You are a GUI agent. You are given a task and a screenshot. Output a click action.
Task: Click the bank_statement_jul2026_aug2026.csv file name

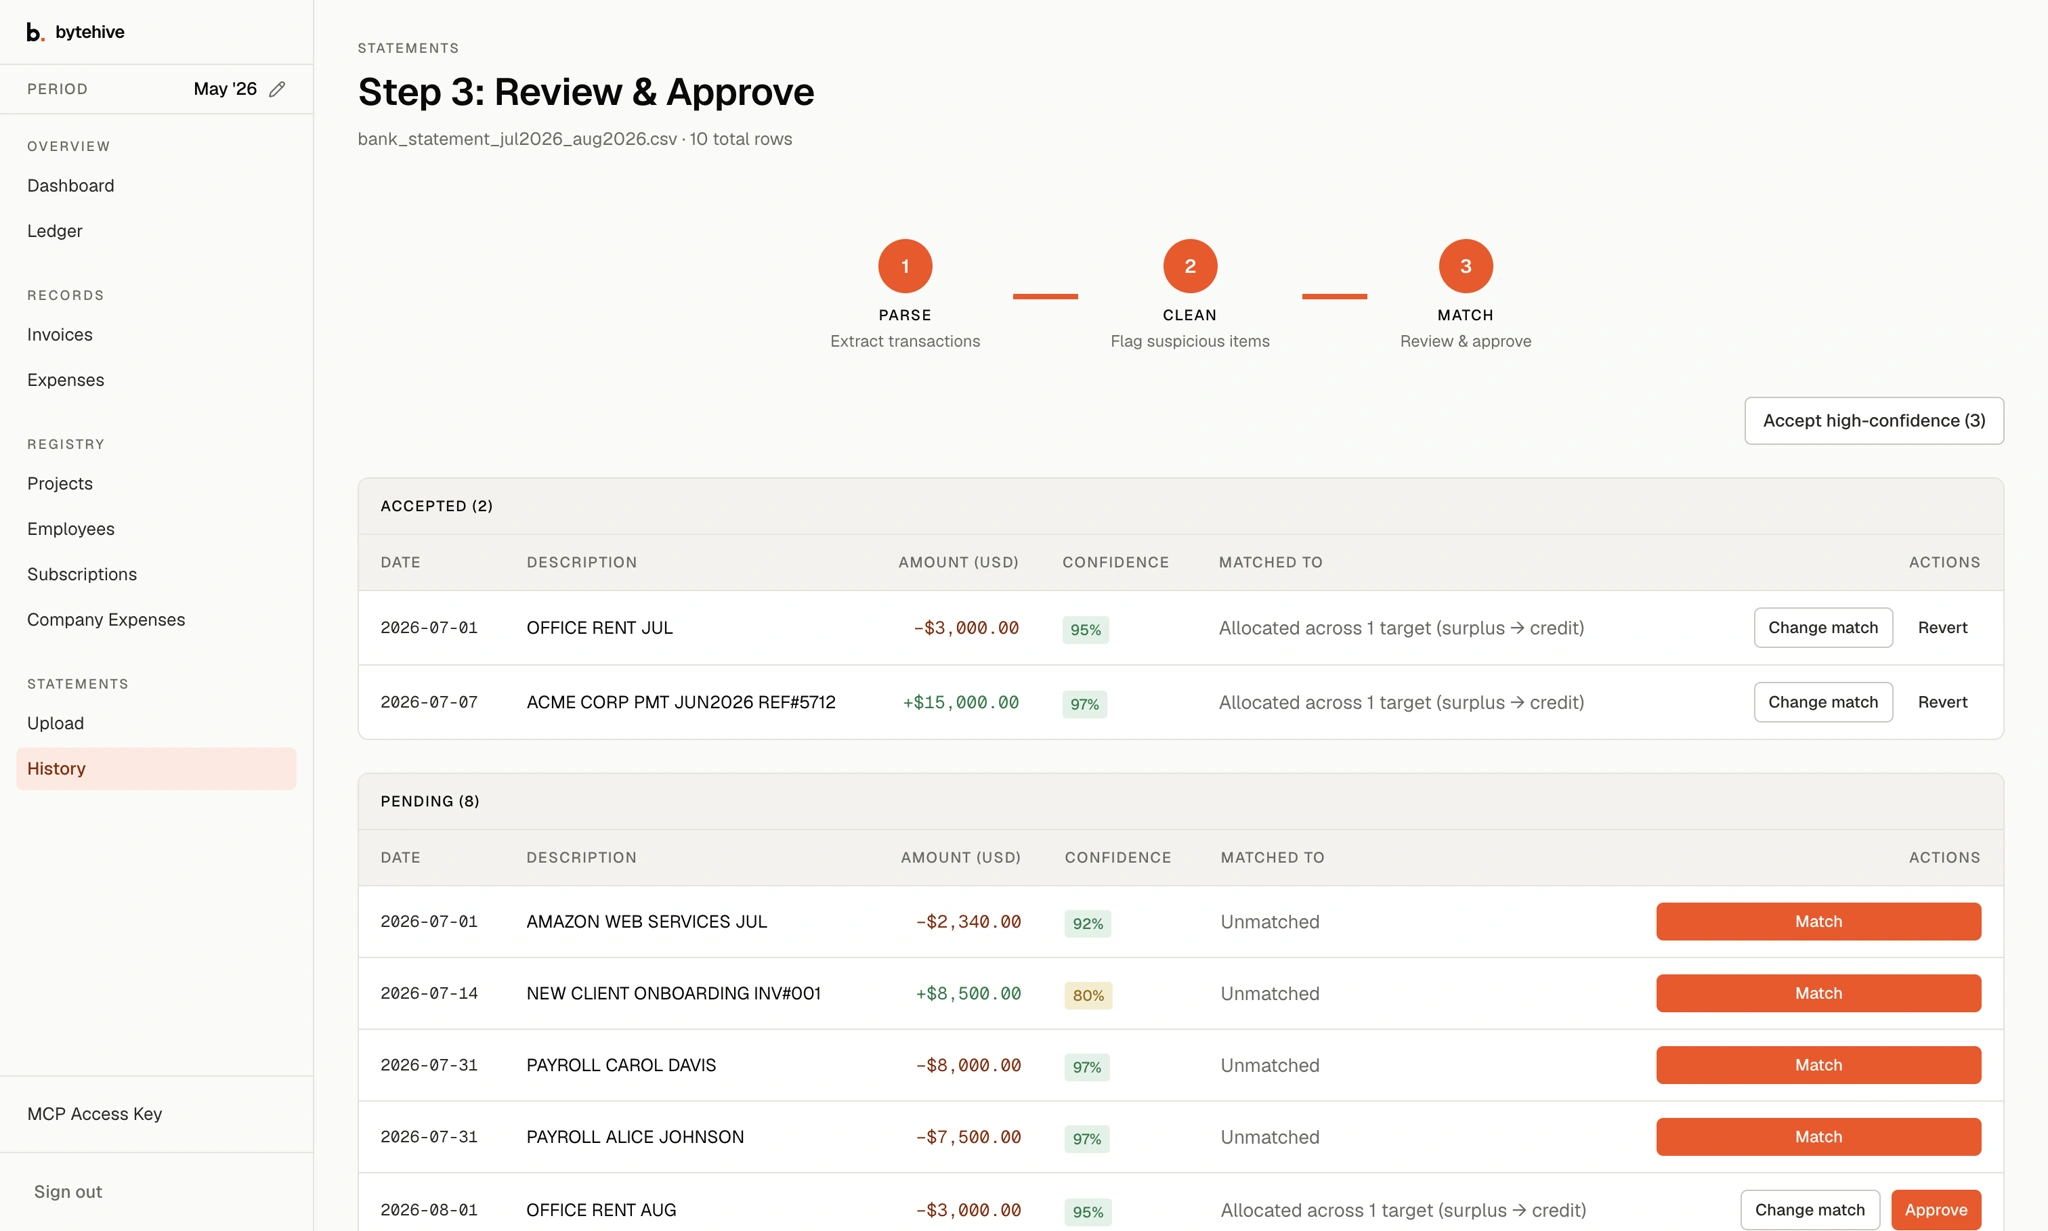[517, 139]
